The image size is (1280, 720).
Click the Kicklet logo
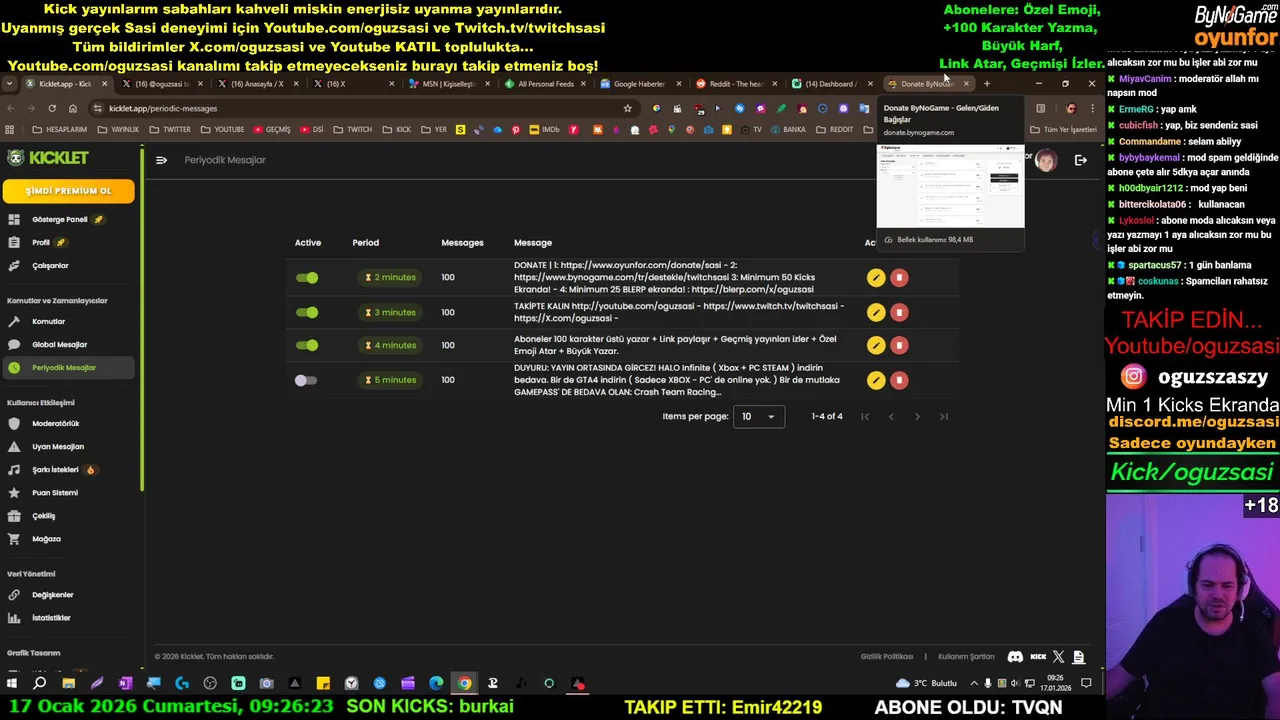click(48, 158)
